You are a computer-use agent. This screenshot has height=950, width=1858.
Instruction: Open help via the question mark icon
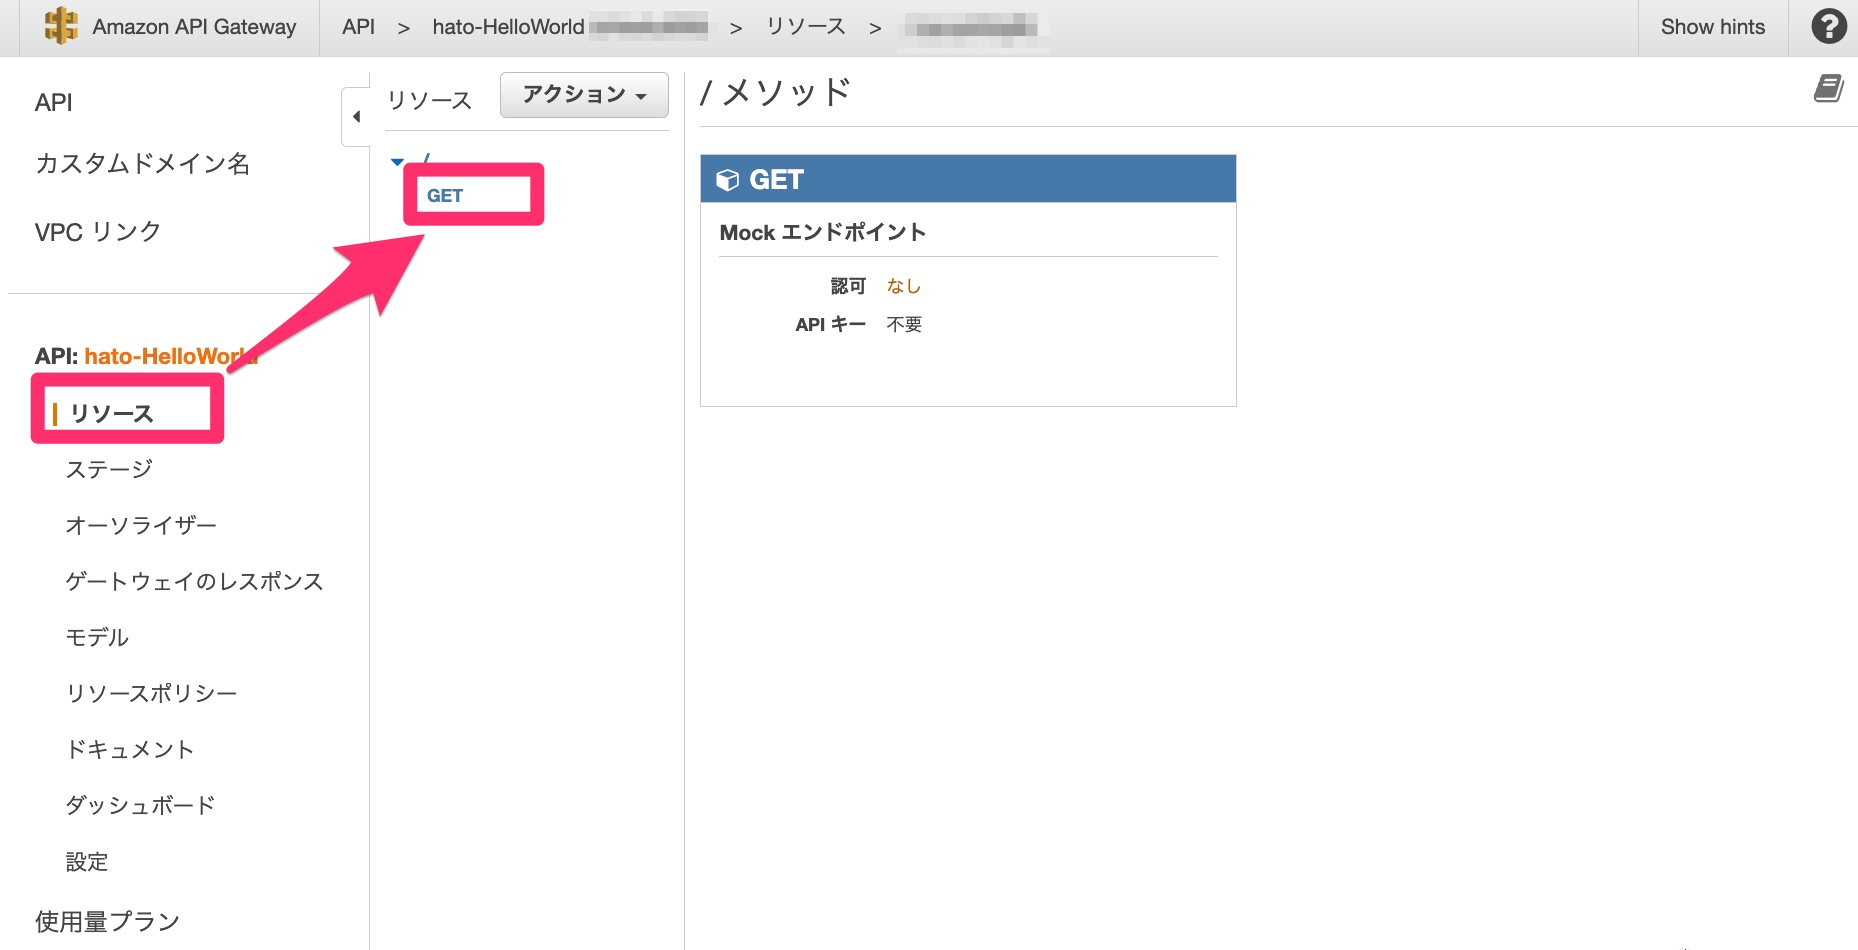pyautogui.click(x=1829, y=27)
